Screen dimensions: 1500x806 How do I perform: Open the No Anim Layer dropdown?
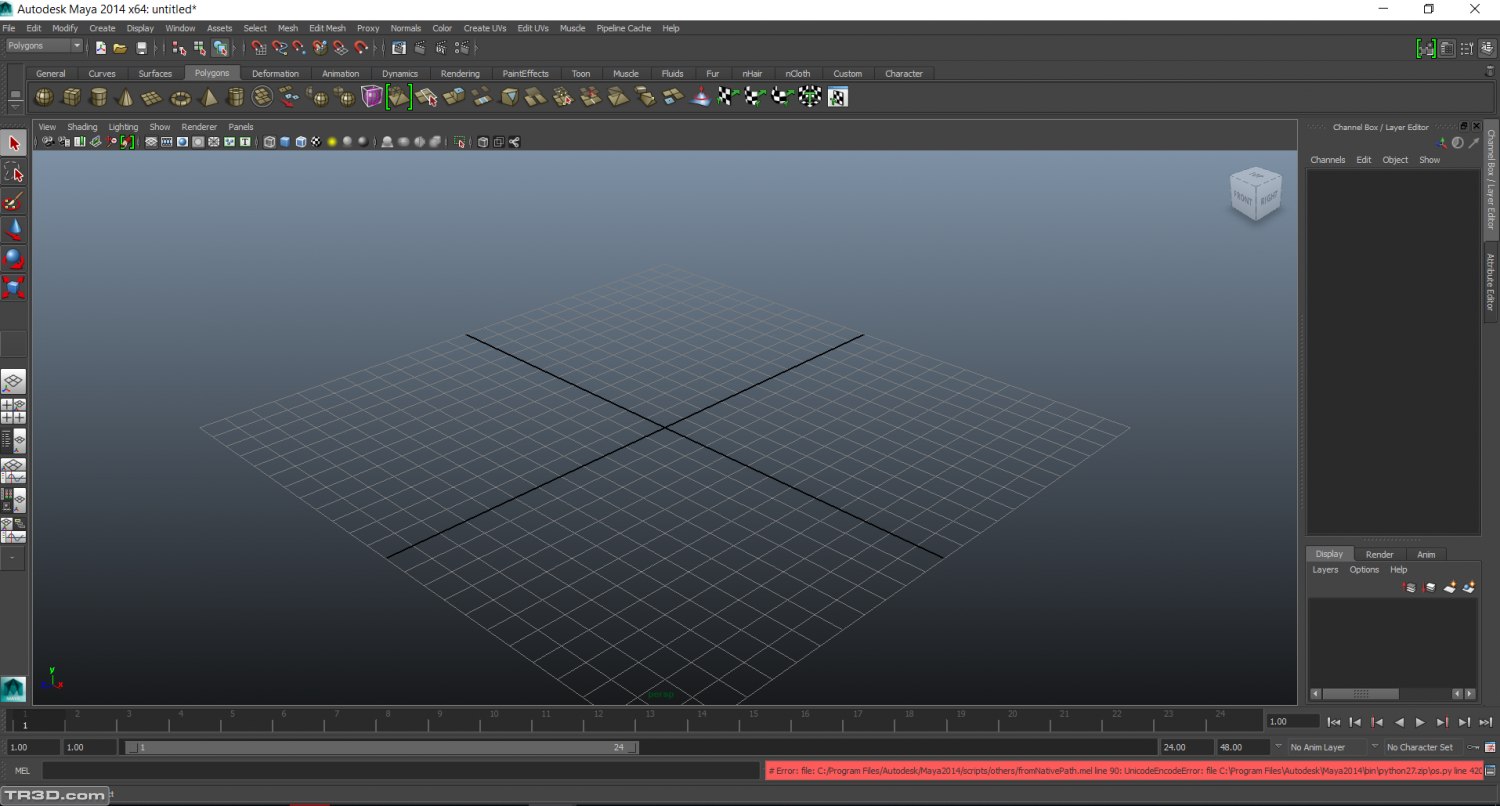[1325, 747]
